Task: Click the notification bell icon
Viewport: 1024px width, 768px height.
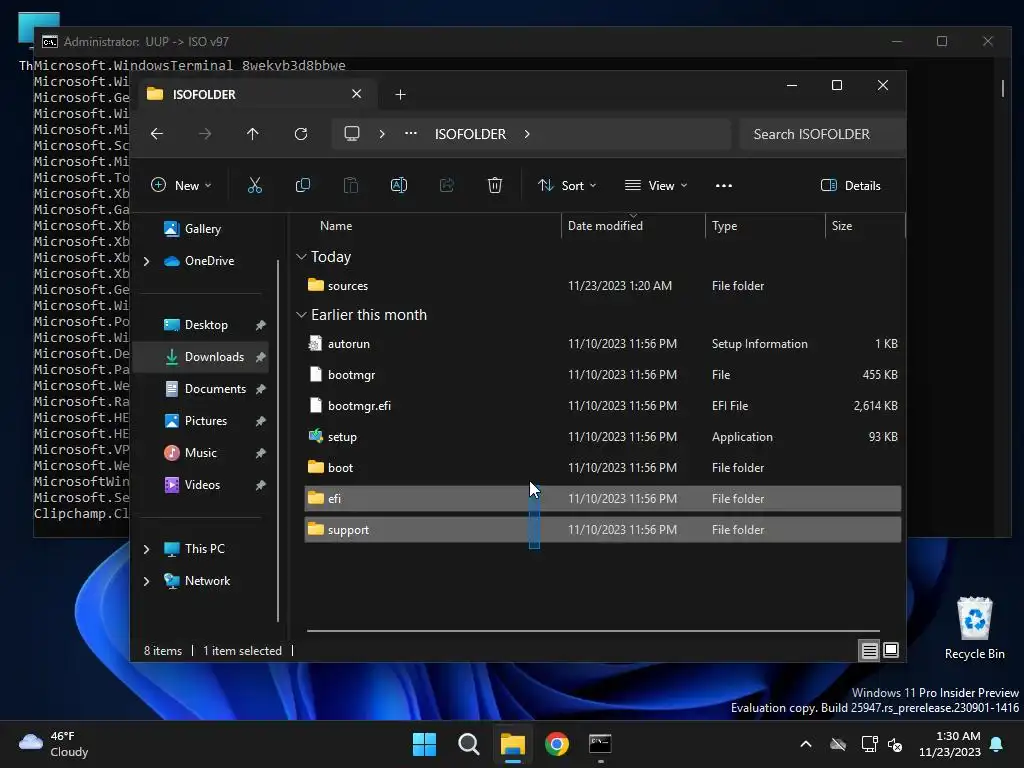Action: (x=997, y=744)
